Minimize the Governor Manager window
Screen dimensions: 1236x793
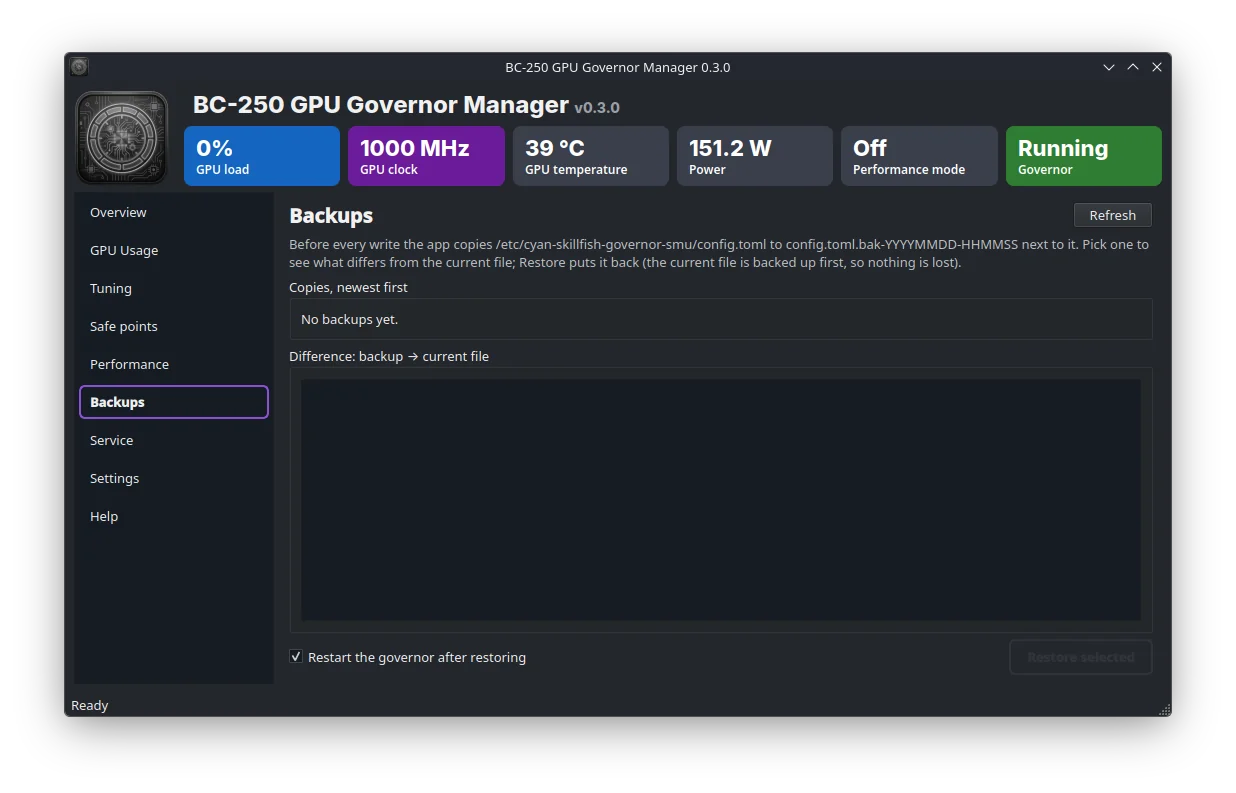1109,67
